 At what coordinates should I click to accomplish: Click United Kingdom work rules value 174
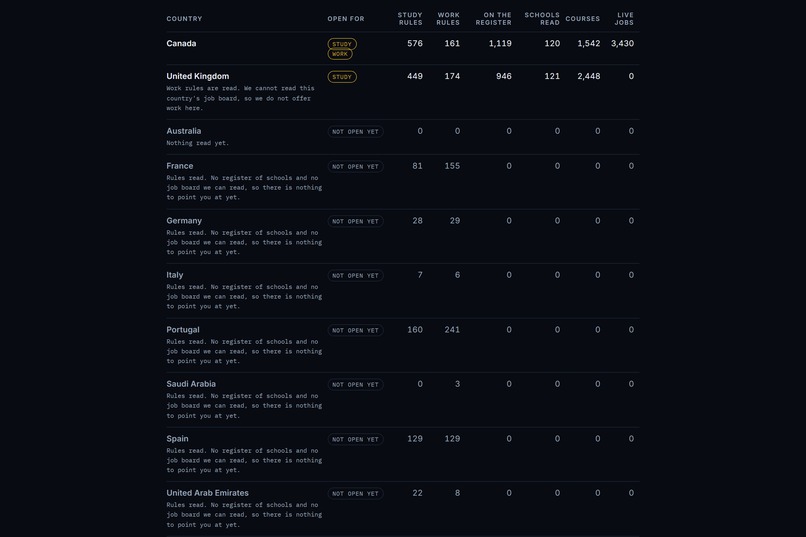tap(452, 76)
